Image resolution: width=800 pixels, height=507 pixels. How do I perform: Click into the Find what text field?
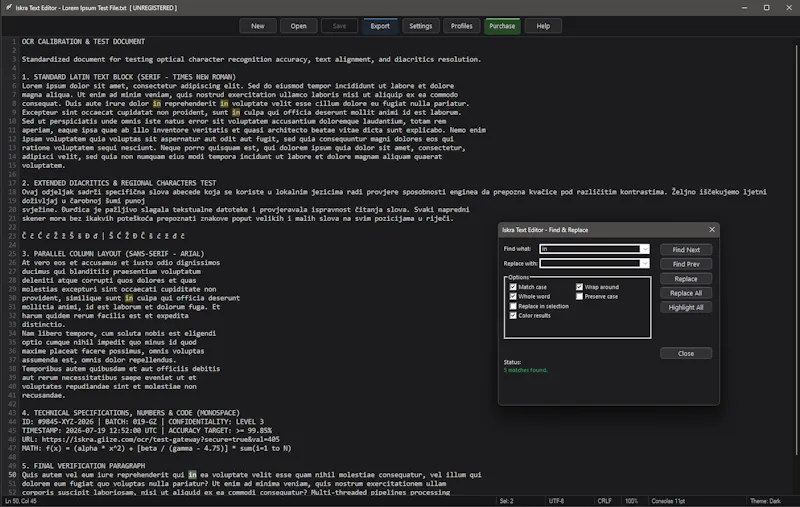pyautogui.click(x=590, y=249)
